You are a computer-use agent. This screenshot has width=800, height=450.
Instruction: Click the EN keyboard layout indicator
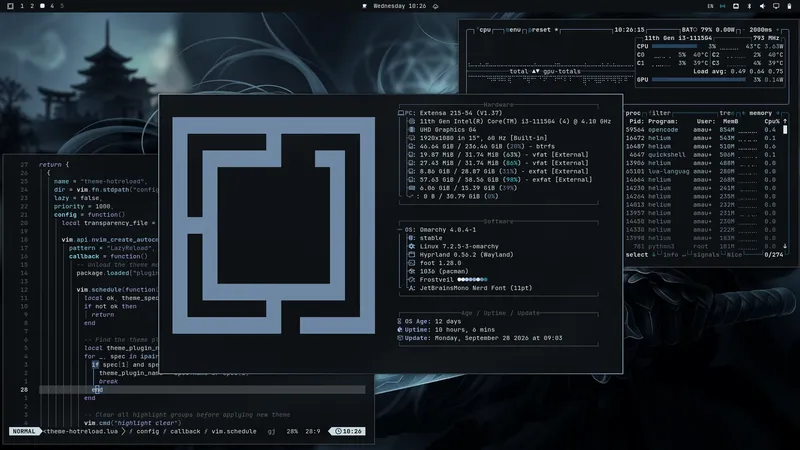coord(710,6)
